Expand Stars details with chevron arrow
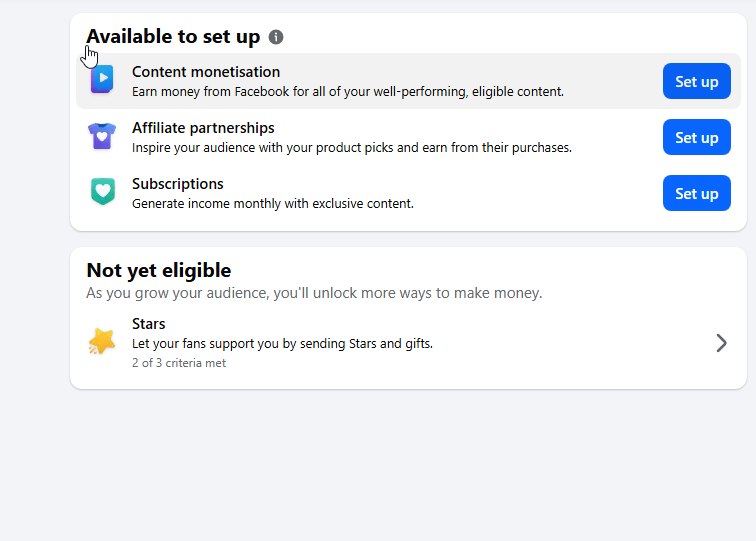Screen dimensions: 756x541 click(x=721, y=343)
